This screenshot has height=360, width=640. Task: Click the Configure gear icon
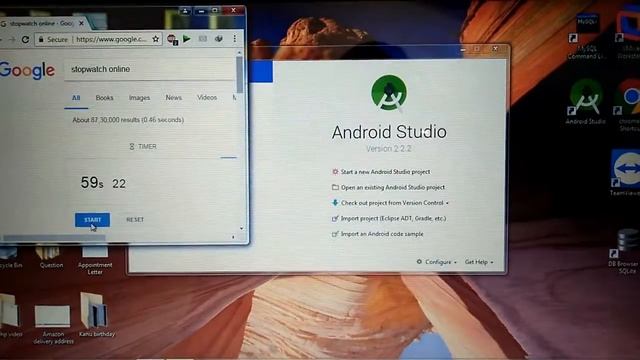[x=419, y=262]
